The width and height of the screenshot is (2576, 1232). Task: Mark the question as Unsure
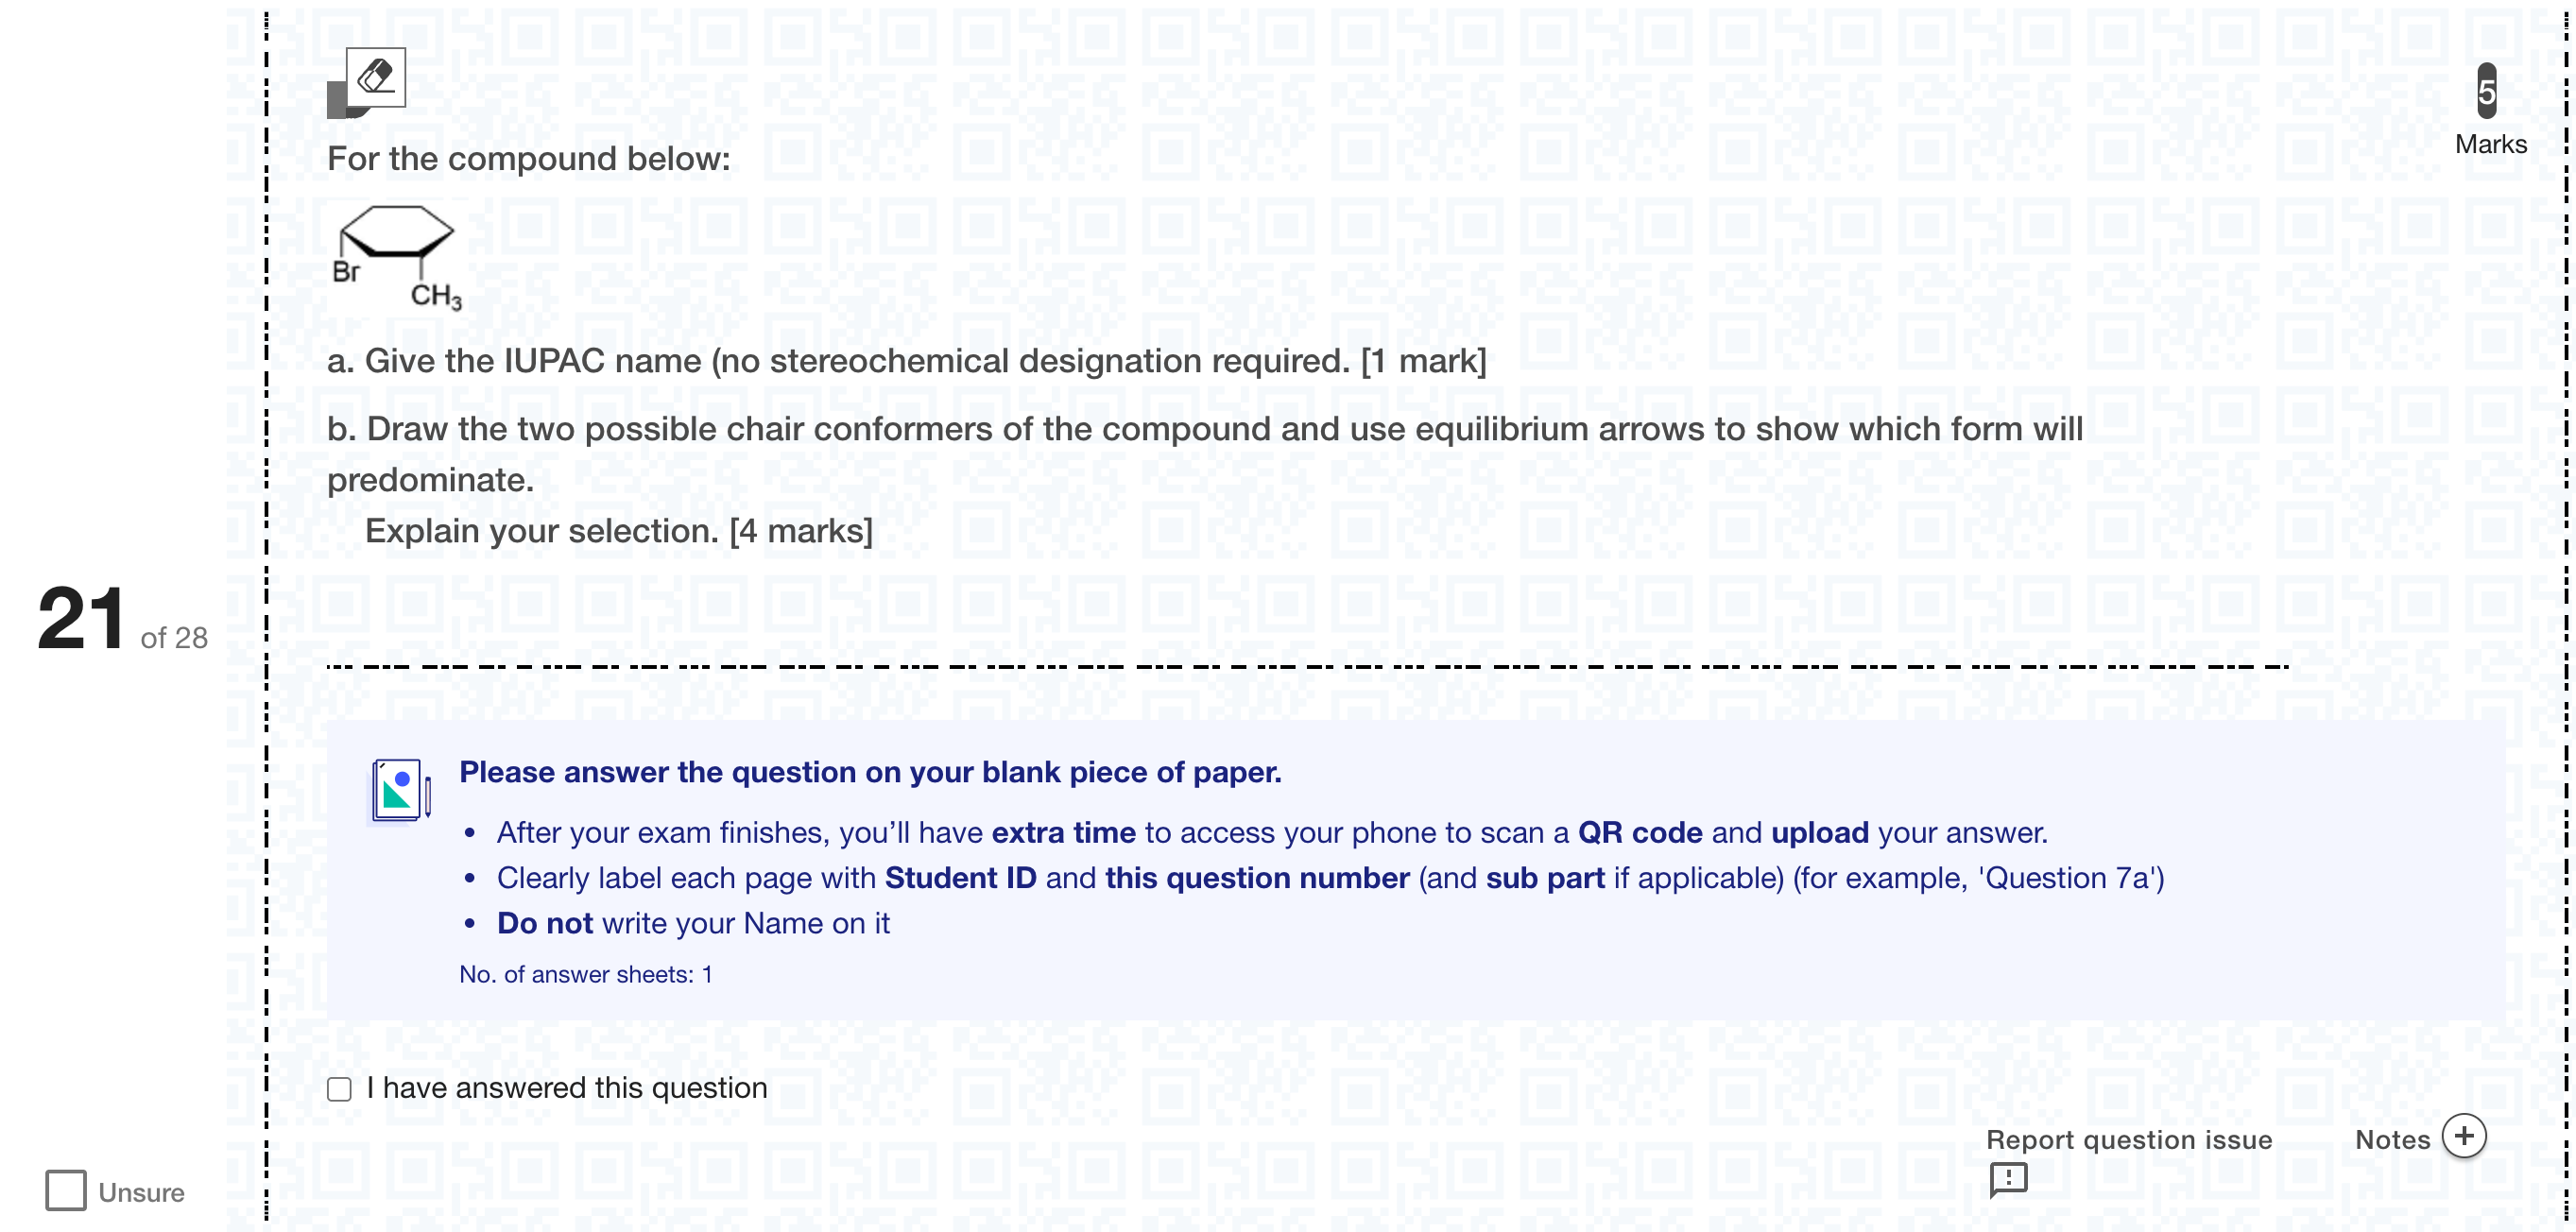(x=66, y=1190)
